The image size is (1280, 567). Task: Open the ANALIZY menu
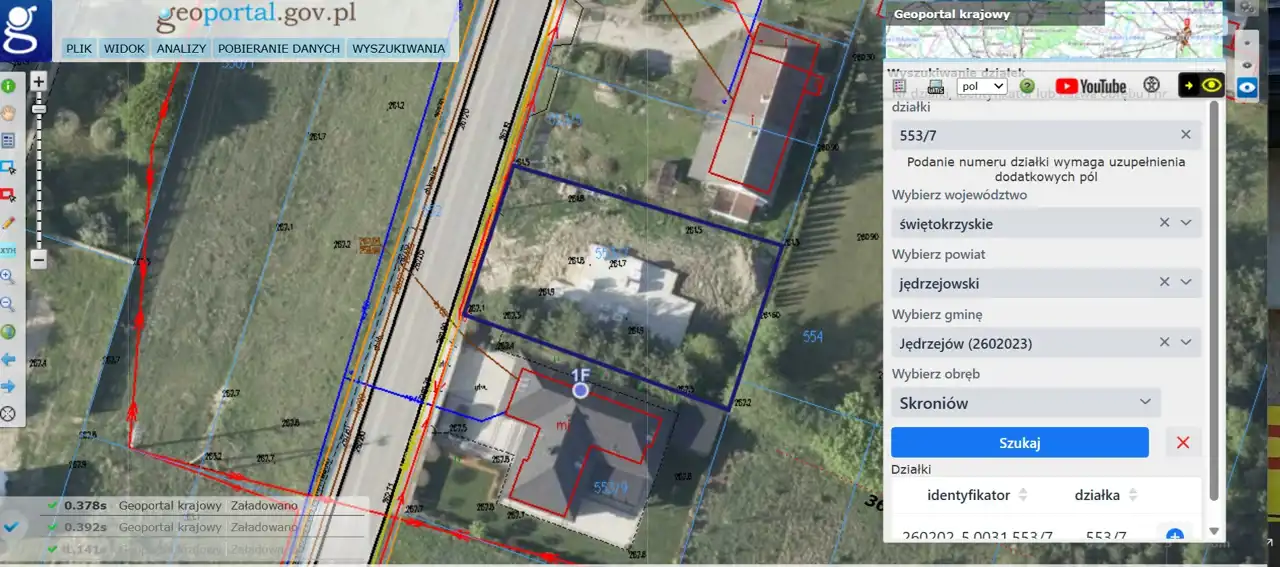pos(181,48)
